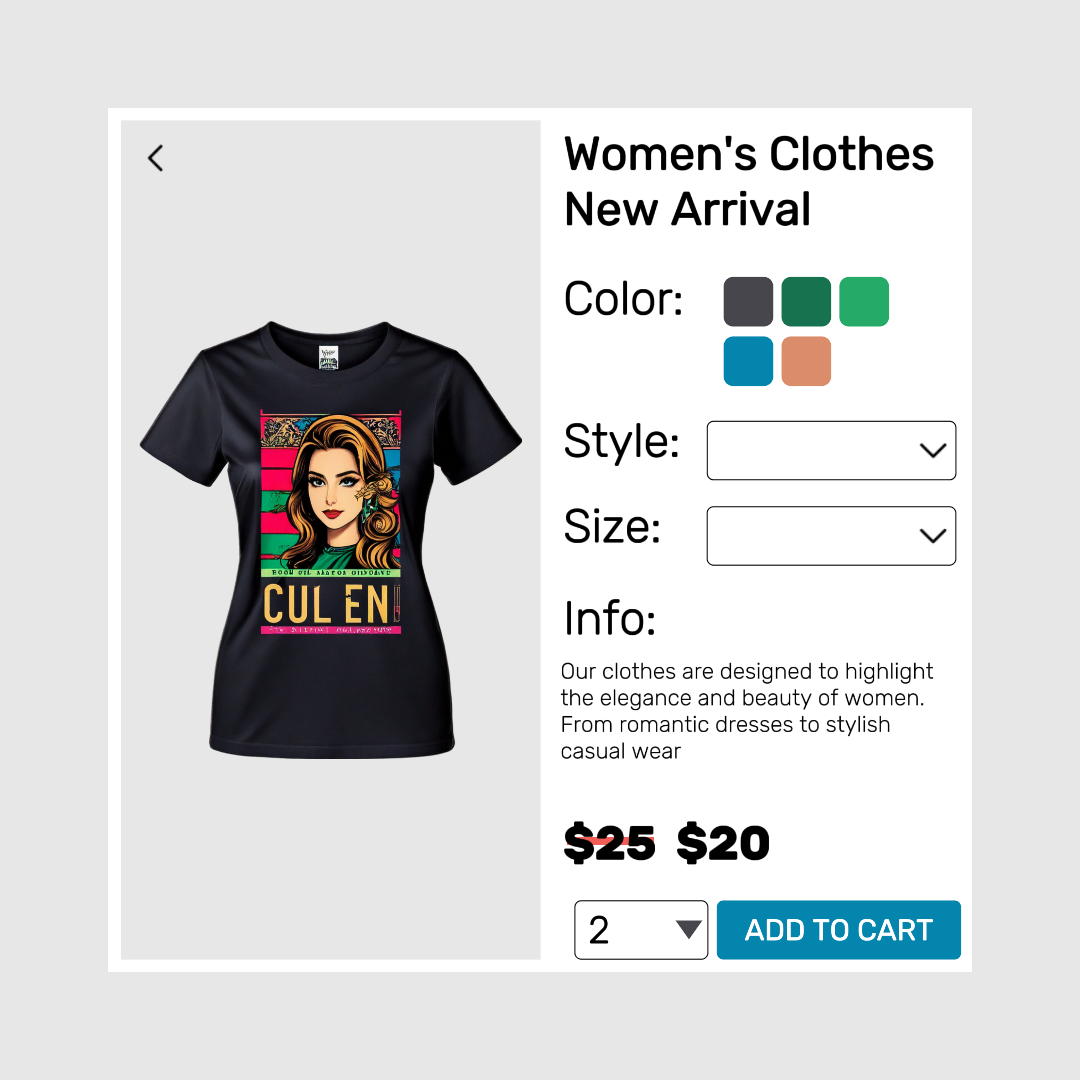
Task: Click the Info: heading
Action: [x=610, y=619]
